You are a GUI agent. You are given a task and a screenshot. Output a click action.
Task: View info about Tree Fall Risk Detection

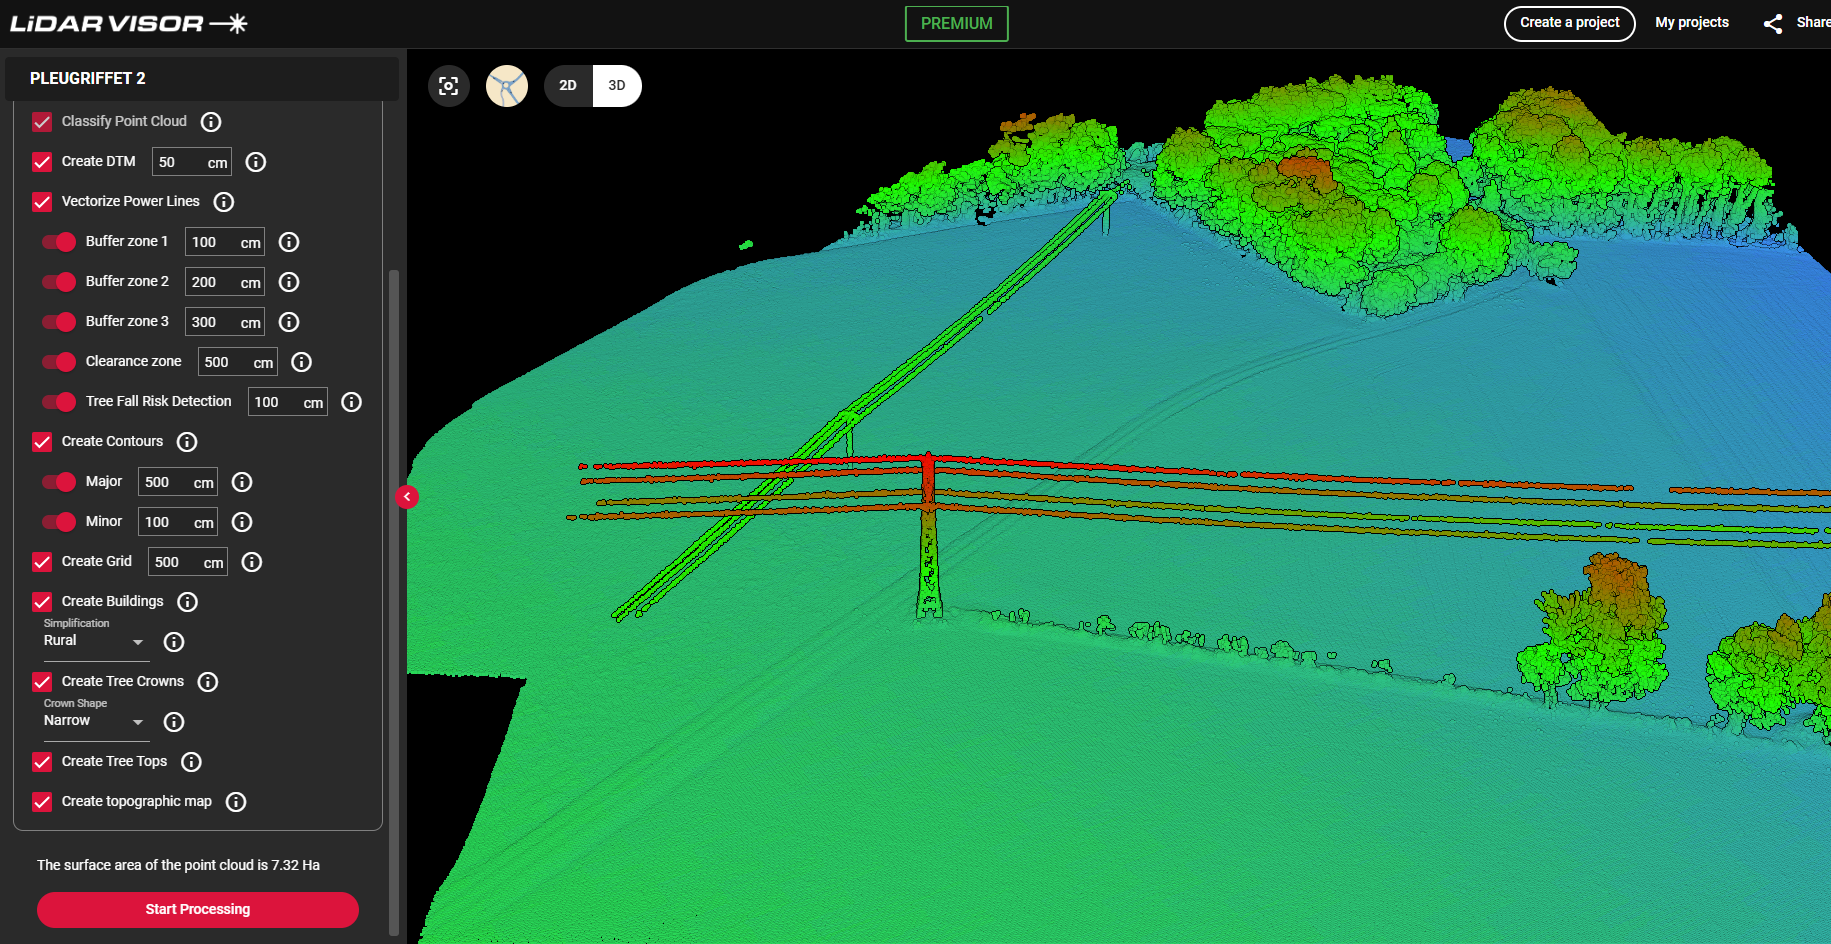(351, 401)
